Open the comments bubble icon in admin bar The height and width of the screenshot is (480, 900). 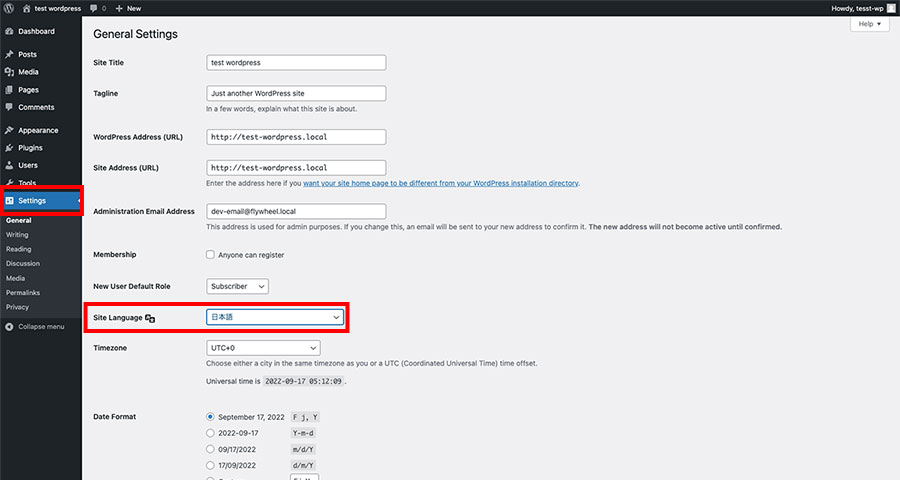coord(95,8)
